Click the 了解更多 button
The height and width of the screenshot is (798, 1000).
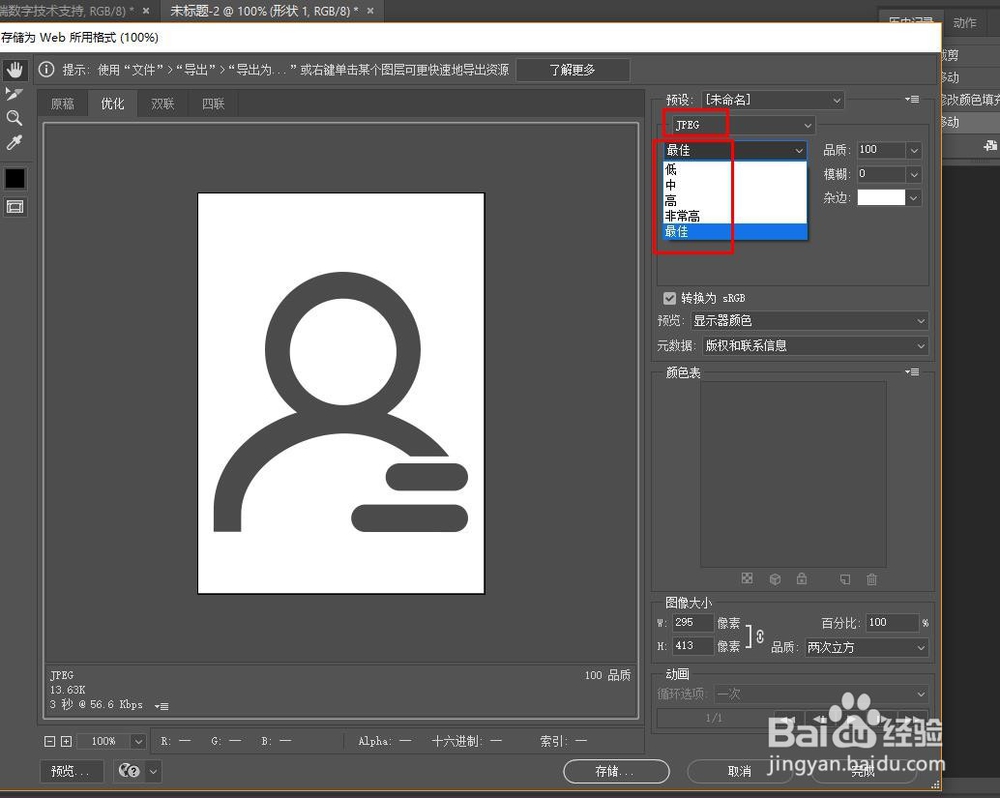pos(573,70)
